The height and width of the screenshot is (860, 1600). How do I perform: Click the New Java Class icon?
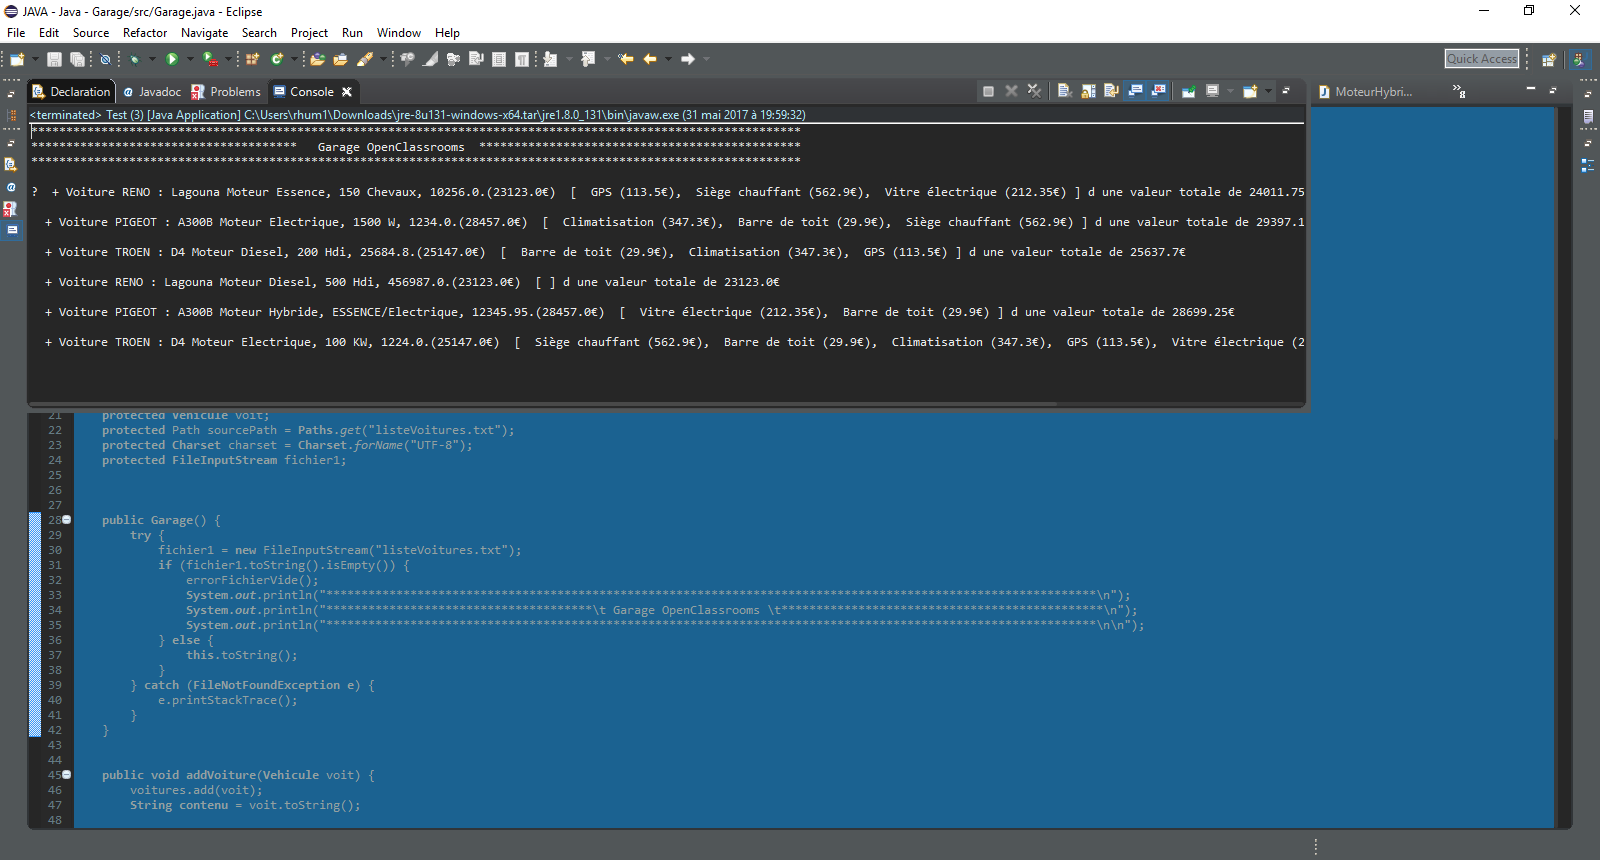(x=277, y=59)
